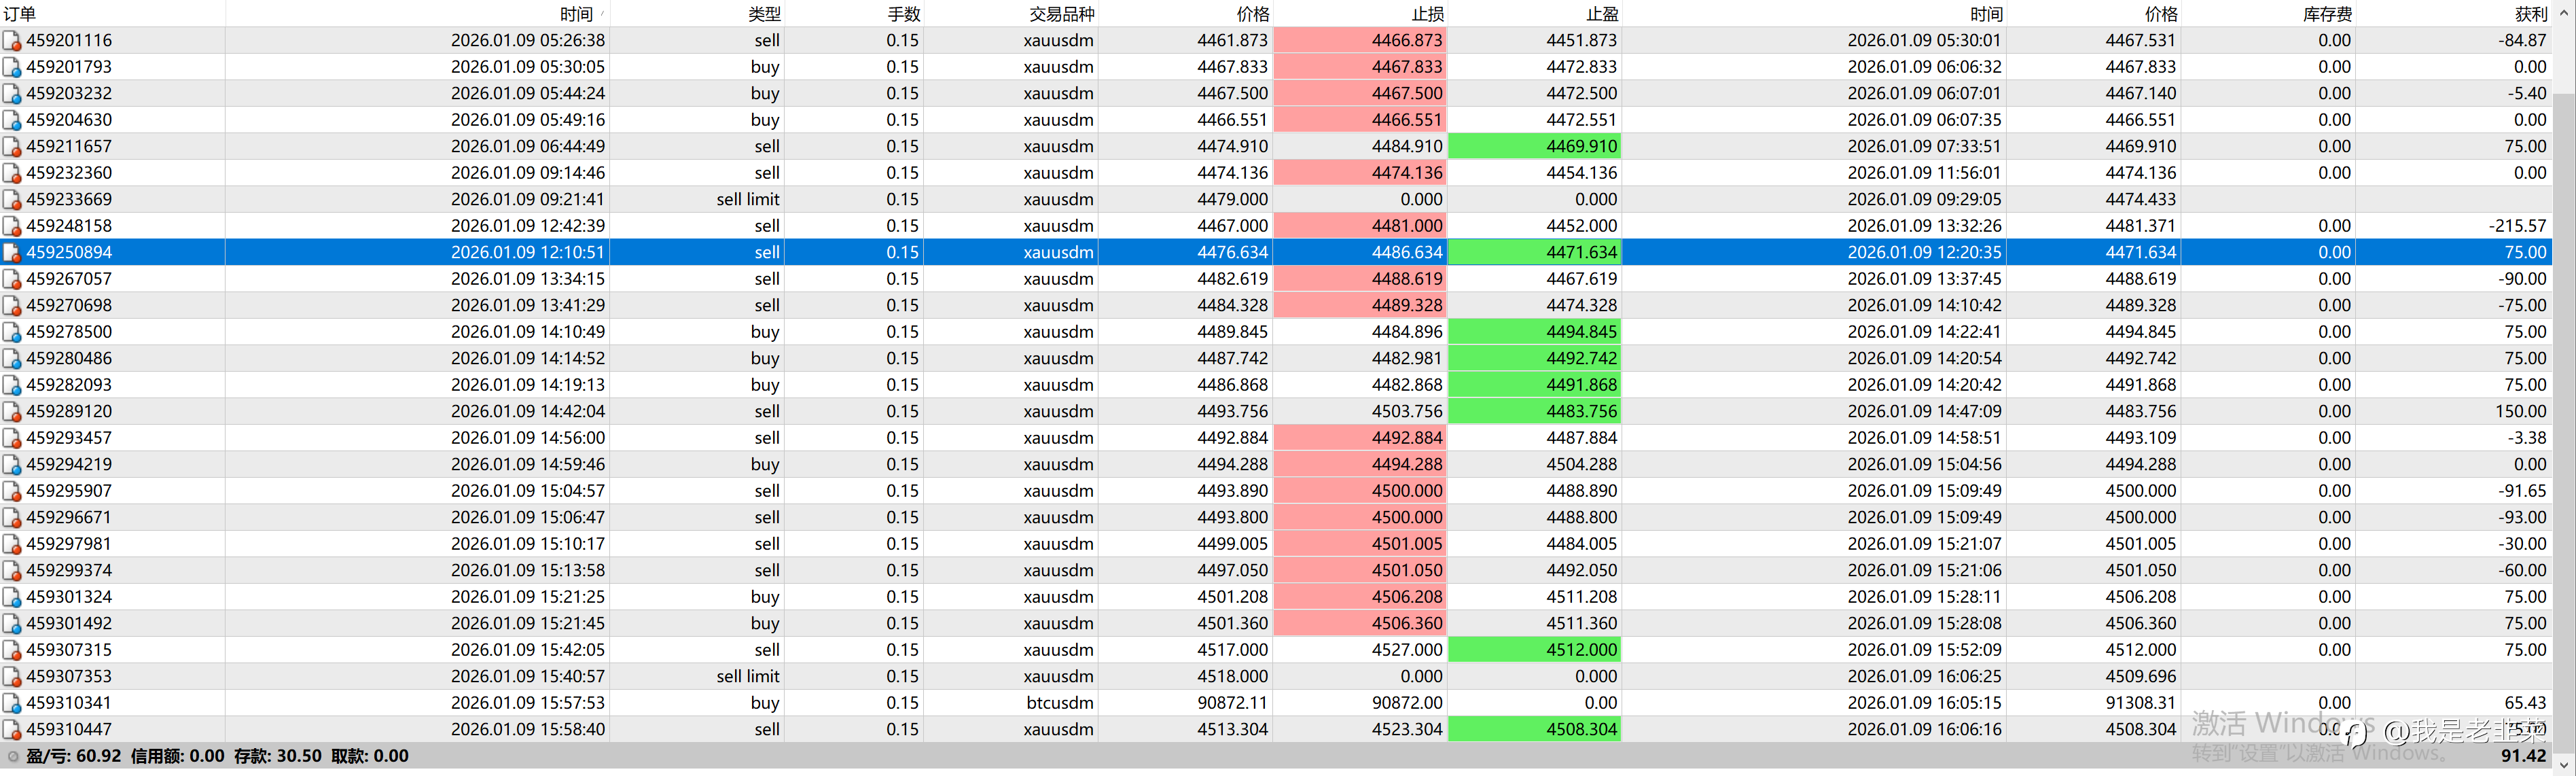2576x776 pixels.
Task: Sort by 交易品种 column header
Action: pos(1061,14)
